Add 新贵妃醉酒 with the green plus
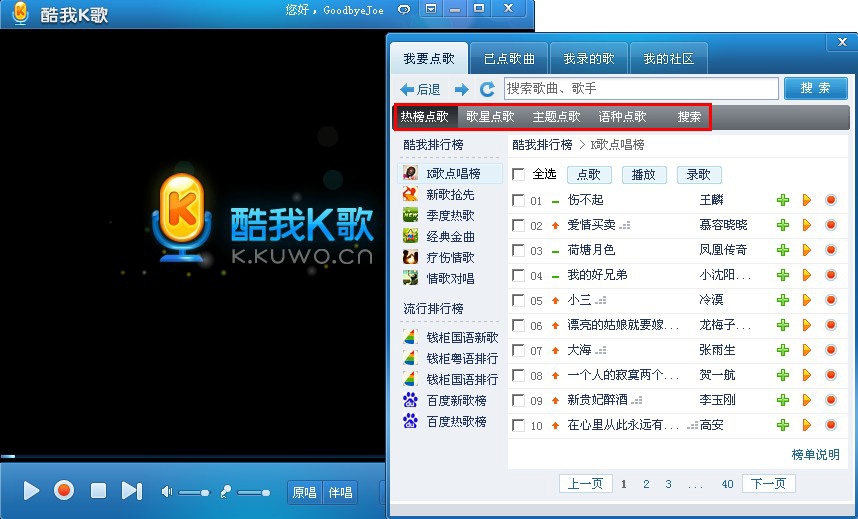Image resolution: width=858 pixels, height=519 pixels. pos(783,400)
